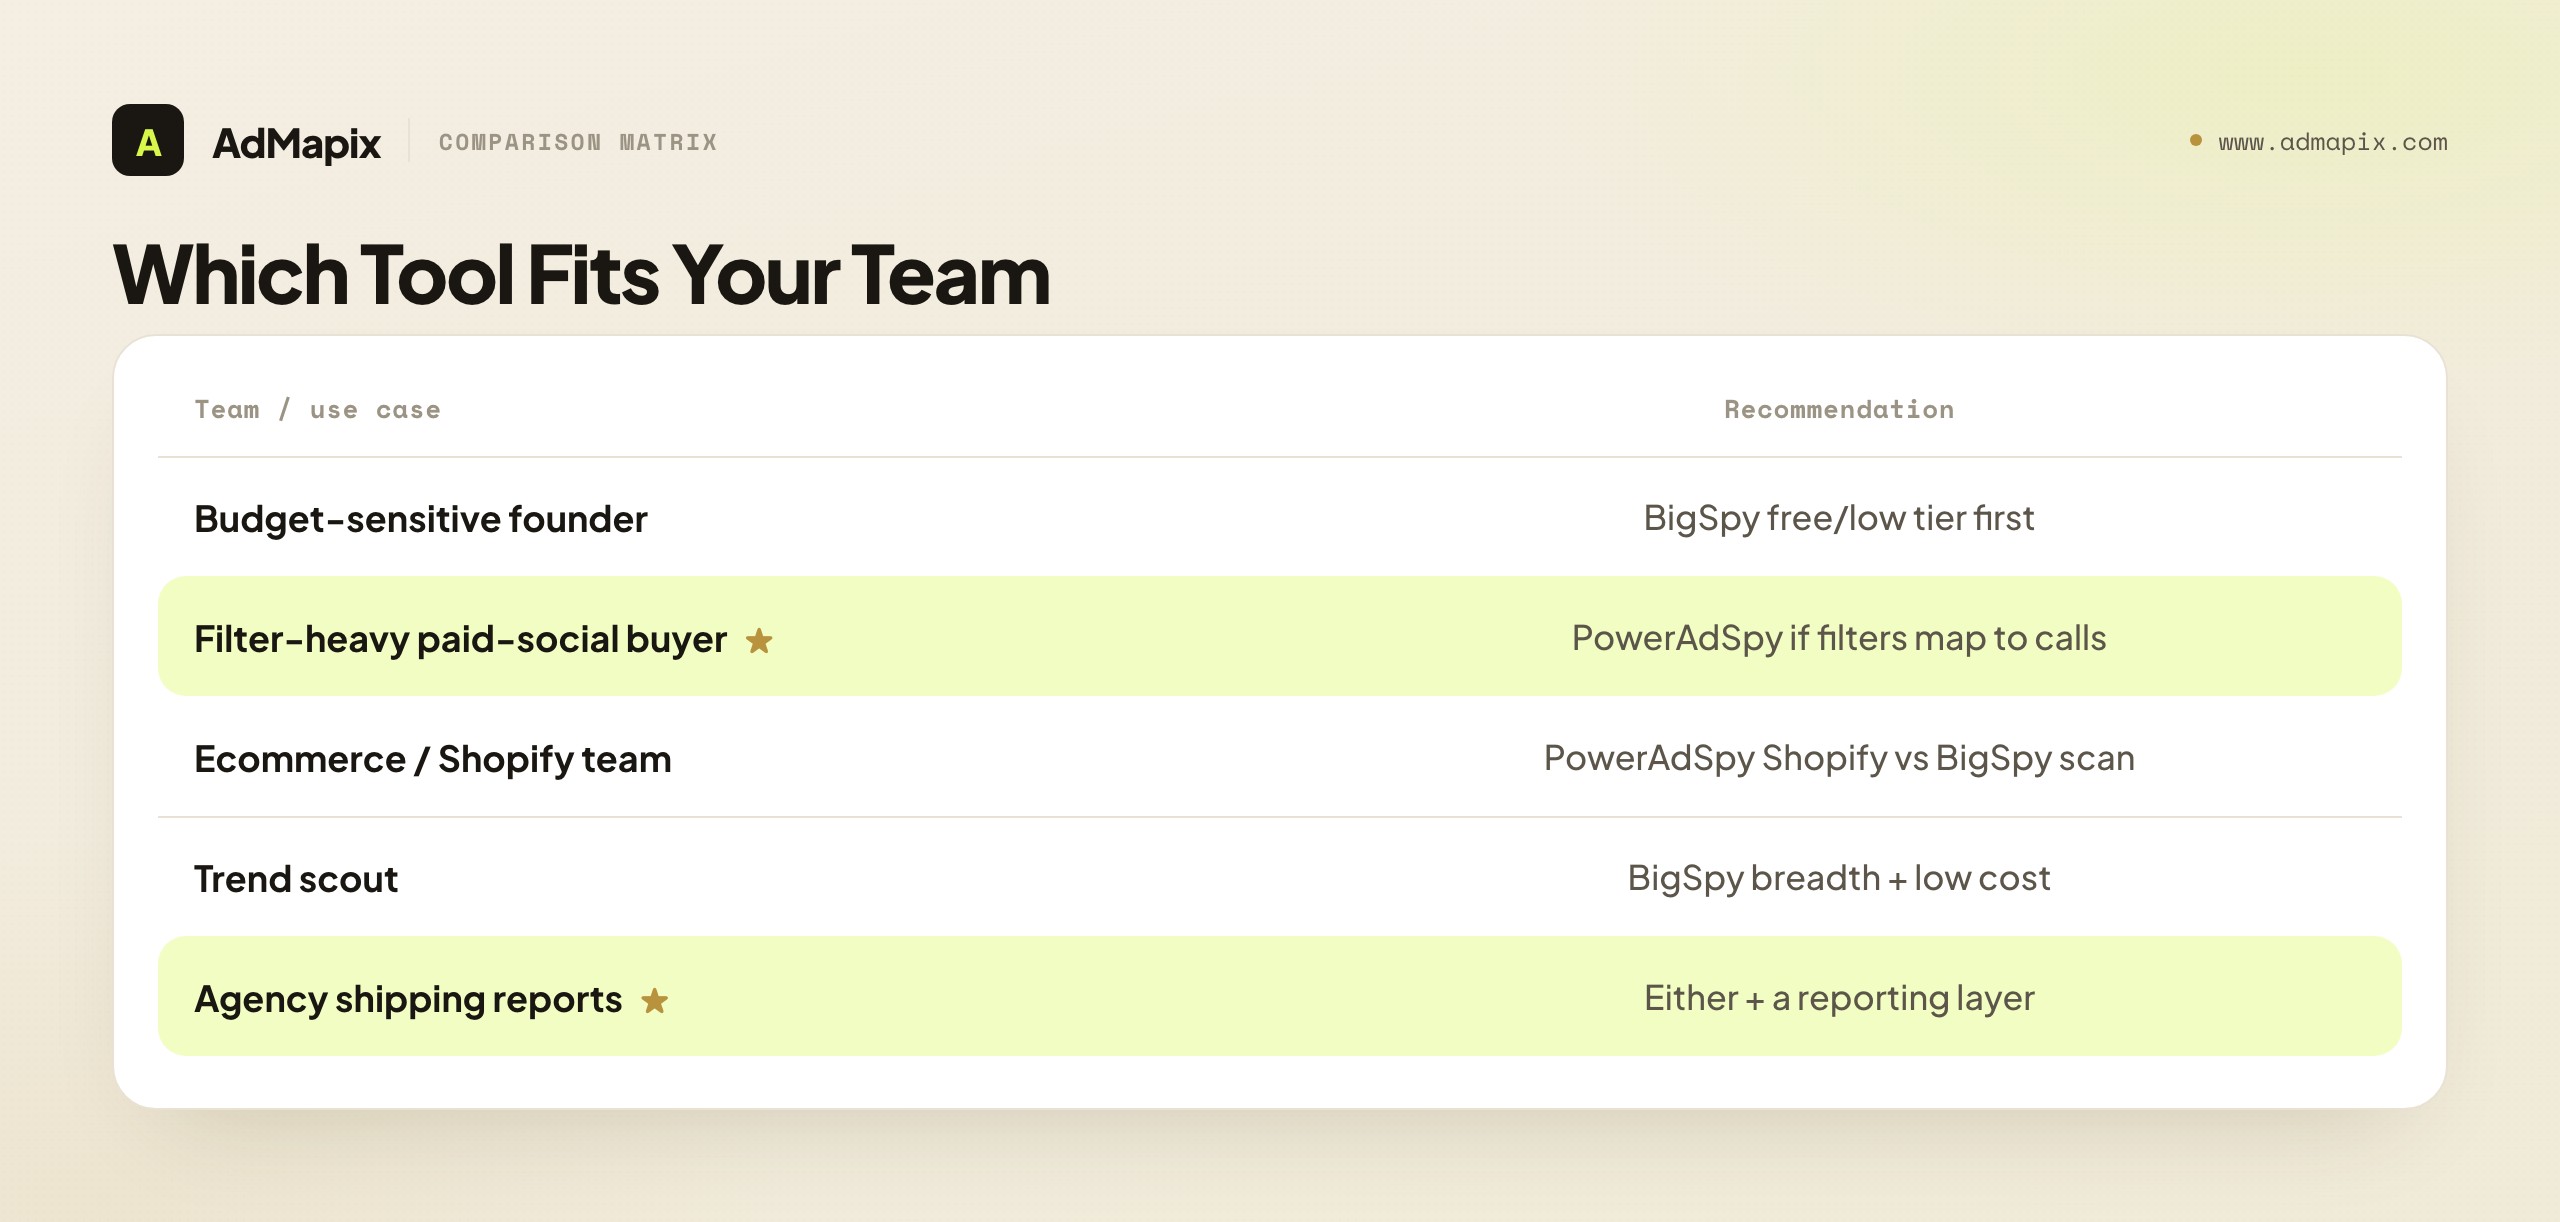Click the Team / use case column header
Screen dimensions: 2560x1222
[318, 410]
